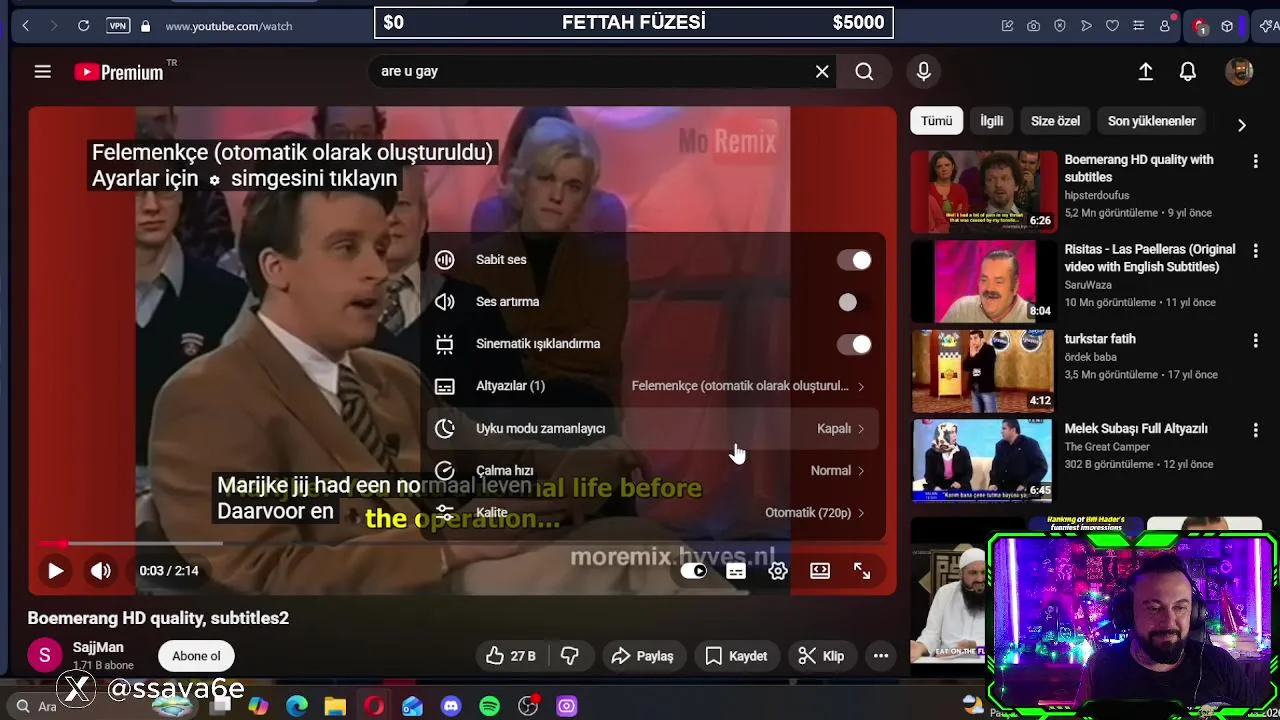Select the Son yüklenenler chip

pyautogui.click(x=1151, y=121)
